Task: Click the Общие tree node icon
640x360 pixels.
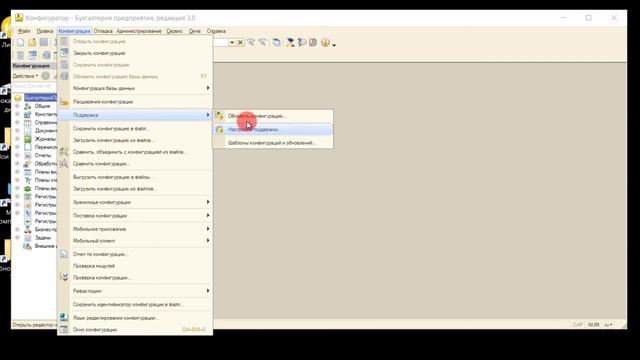Action: pyautogui.click(x=28, y=106)
